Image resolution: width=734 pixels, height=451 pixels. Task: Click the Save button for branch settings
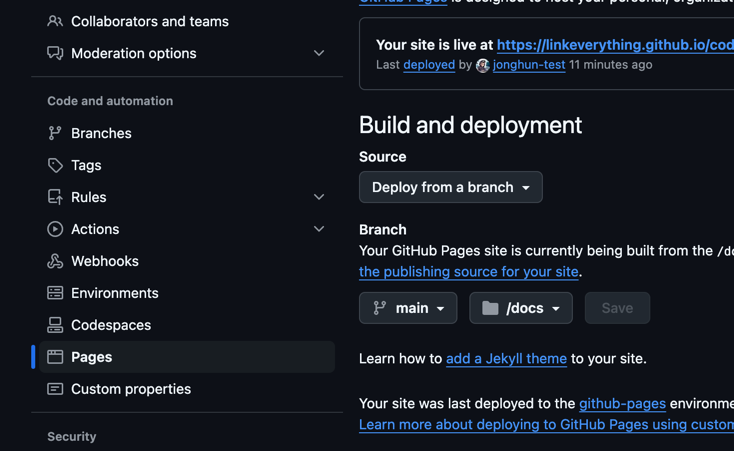coord(617,308)
